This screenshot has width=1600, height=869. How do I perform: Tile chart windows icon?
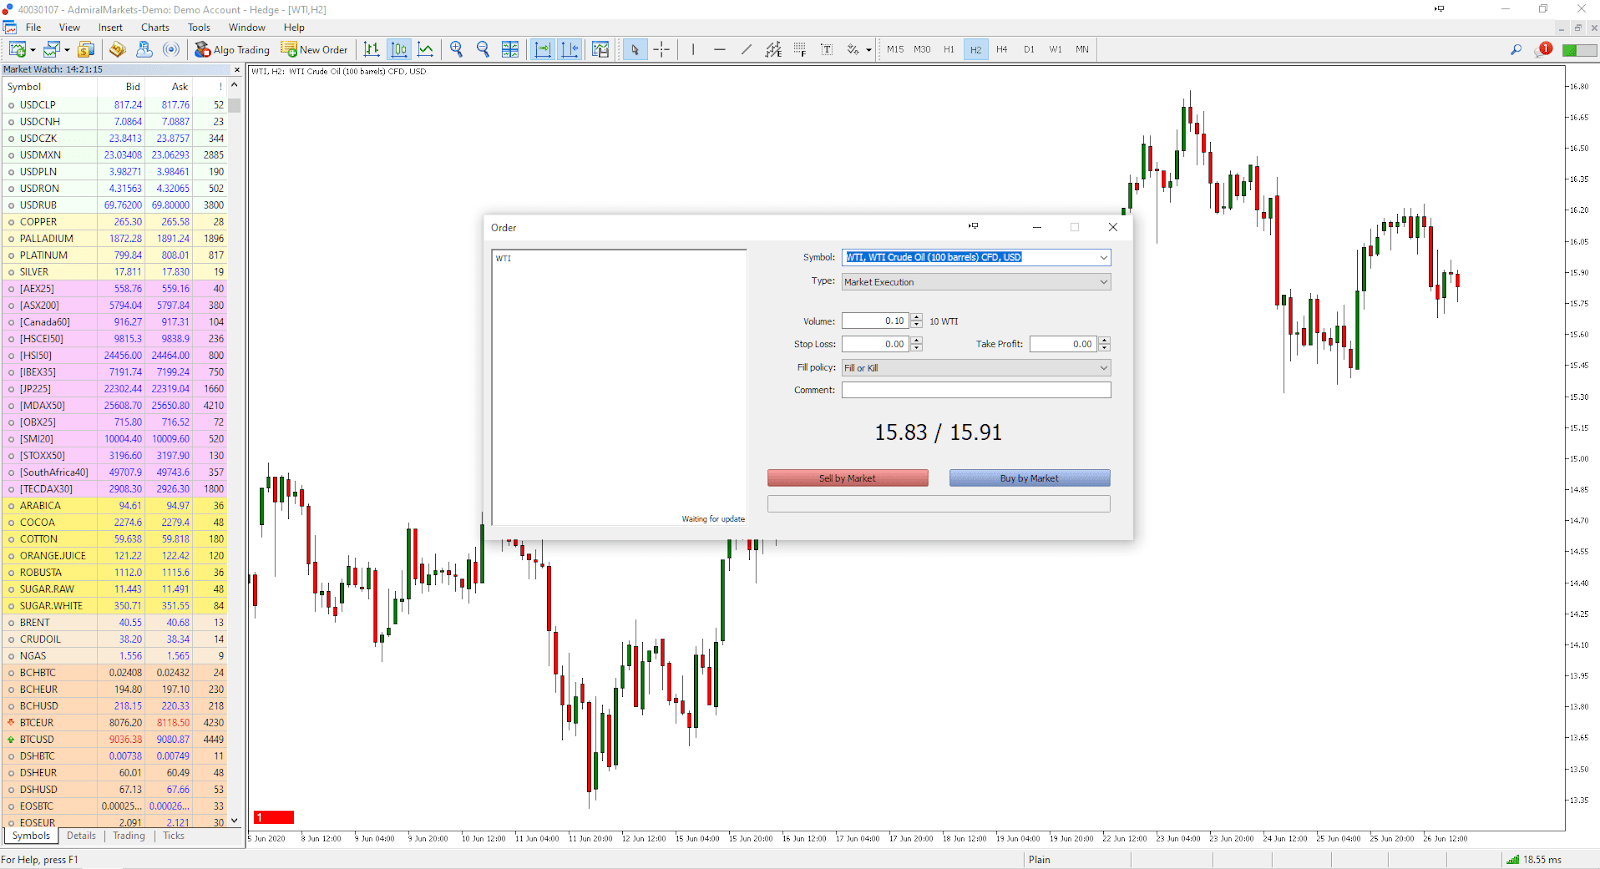(510, 49)
